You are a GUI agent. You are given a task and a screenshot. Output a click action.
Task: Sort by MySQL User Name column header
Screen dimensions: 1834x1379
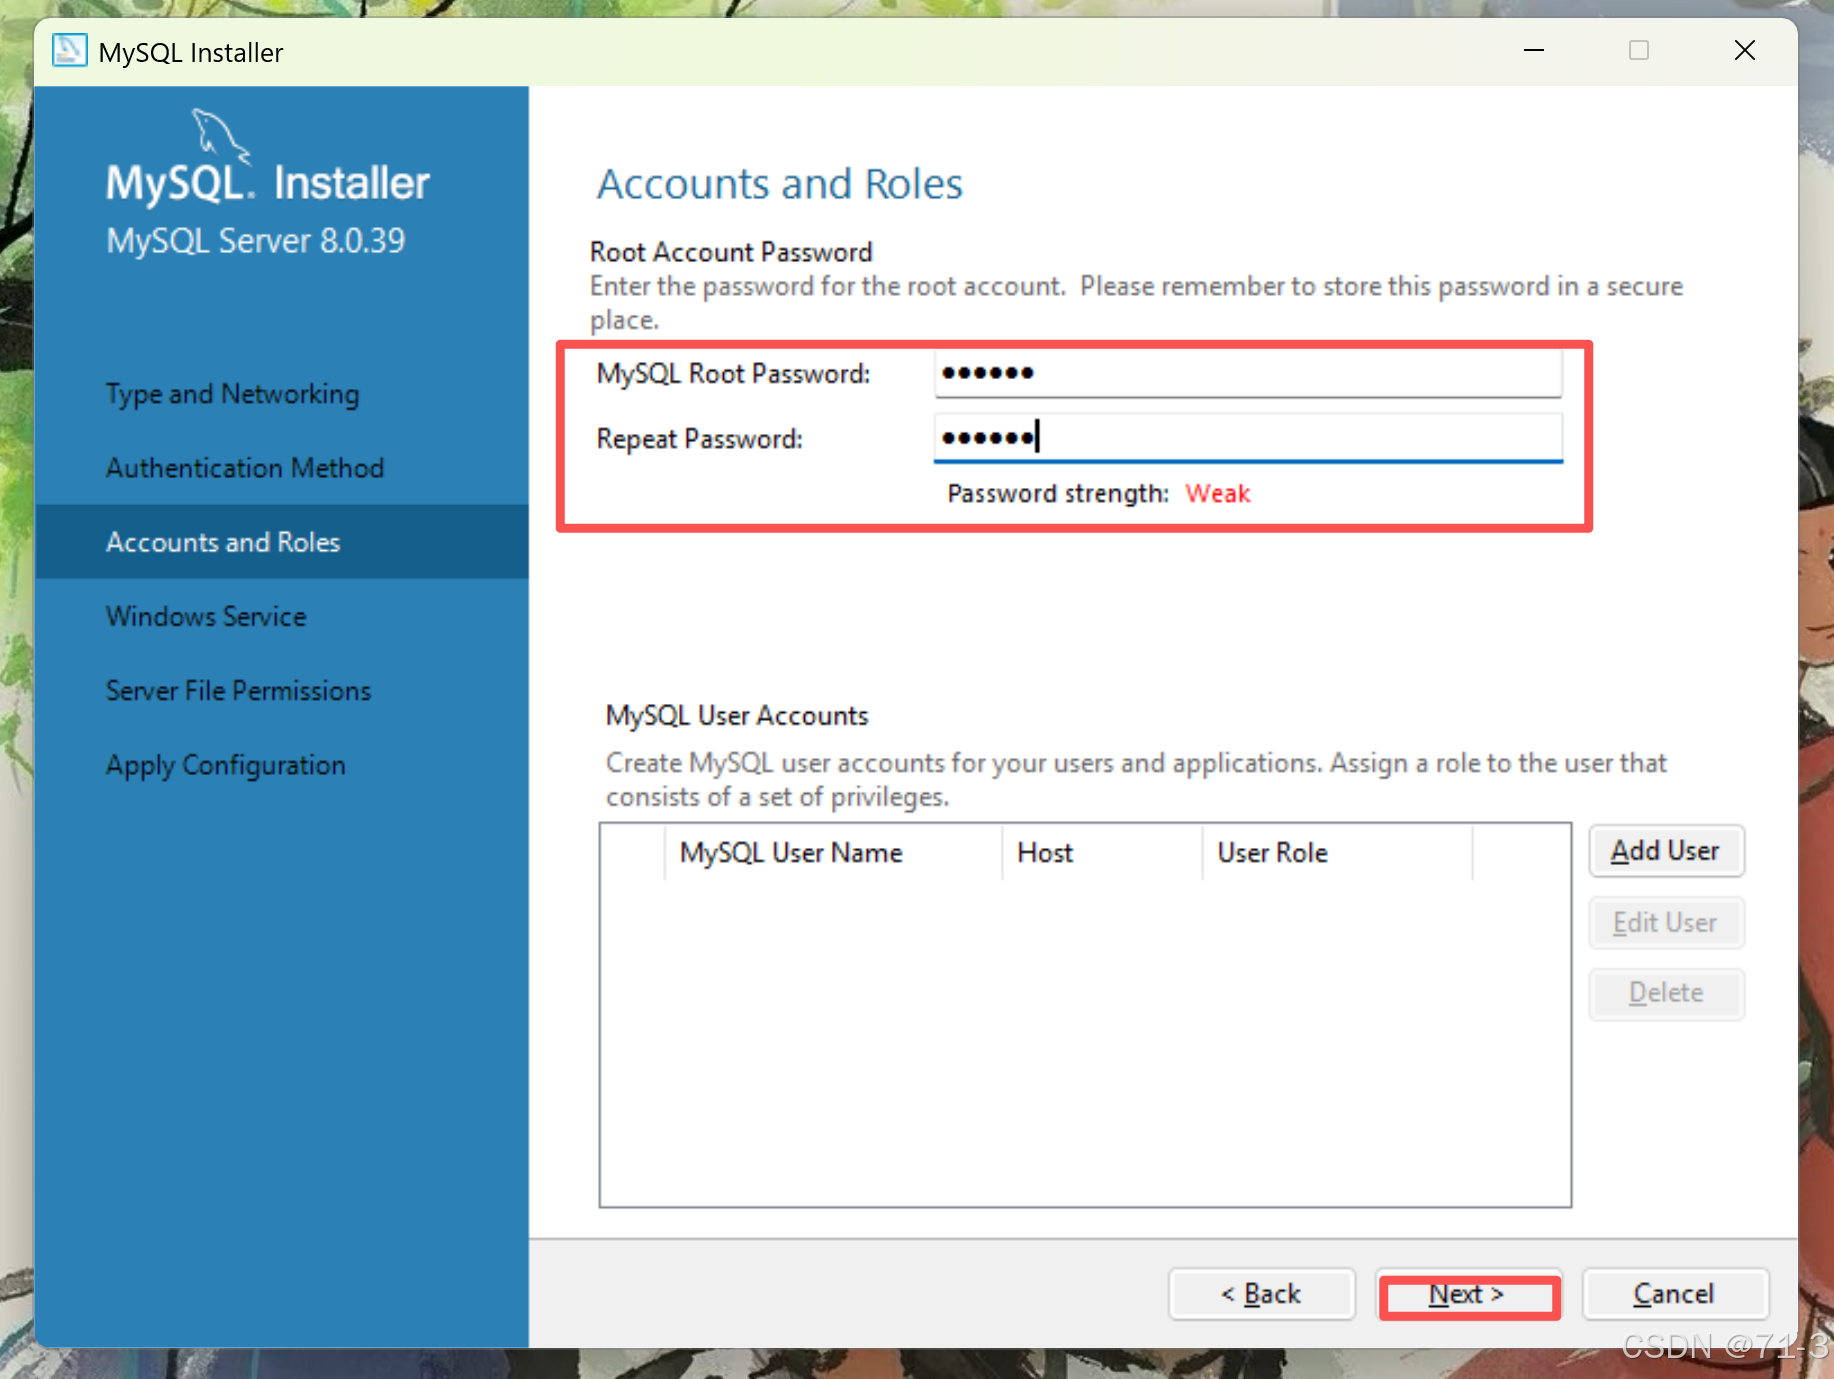click(833, 853)
